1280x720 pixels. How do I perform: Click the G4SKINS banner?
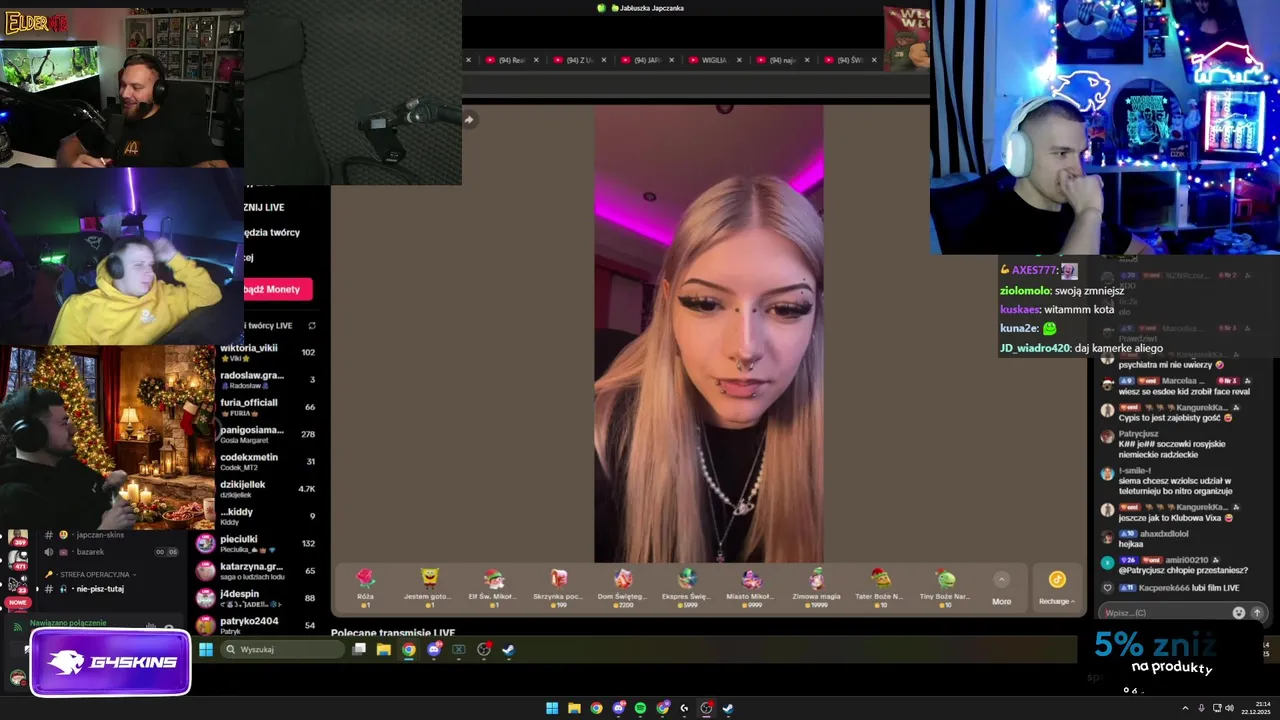(x=110, y=662)
